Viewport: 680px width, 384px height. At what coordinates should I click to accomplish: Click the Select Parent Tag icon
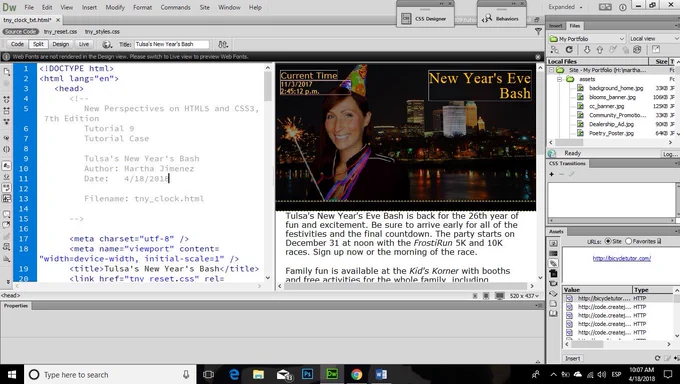(x=7, y=138)
